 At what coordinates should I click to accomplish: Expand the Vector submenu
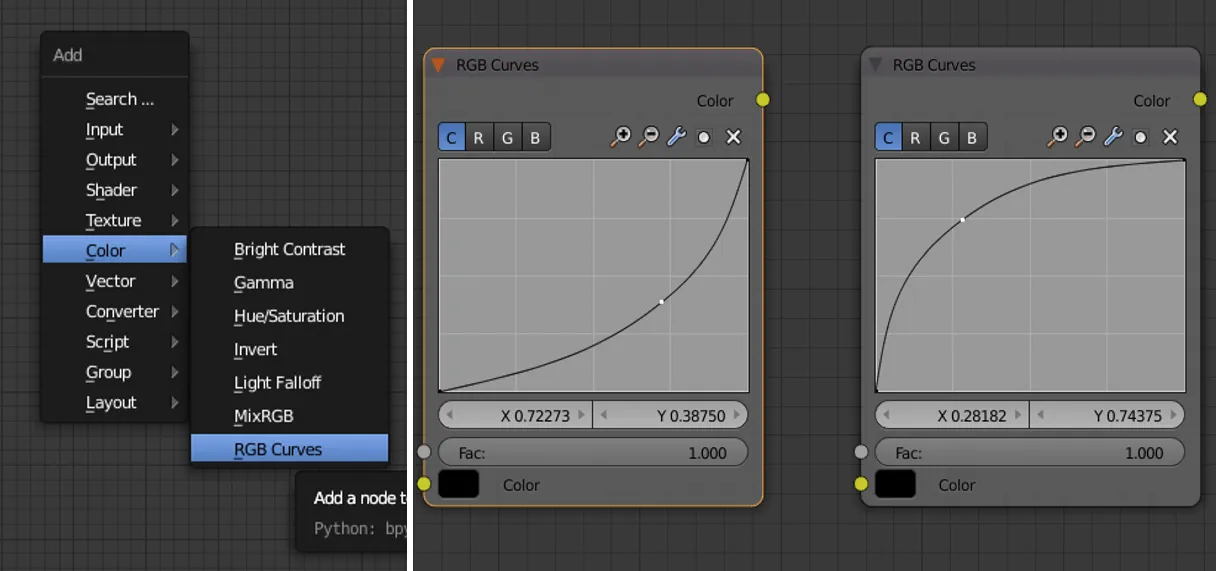(x=115, y=282)
